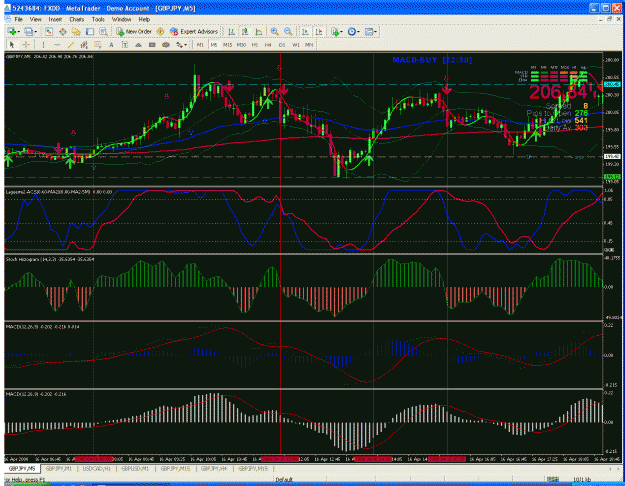Open the Insert menu
This screenshot has width=625, height=486.
(x=55, y=19)
